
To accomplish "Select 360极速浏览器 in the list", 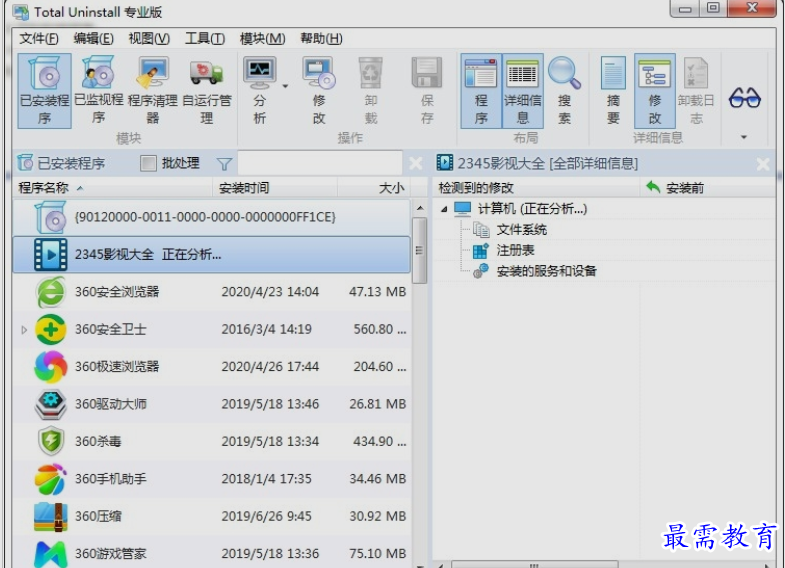I will (212, 367).
